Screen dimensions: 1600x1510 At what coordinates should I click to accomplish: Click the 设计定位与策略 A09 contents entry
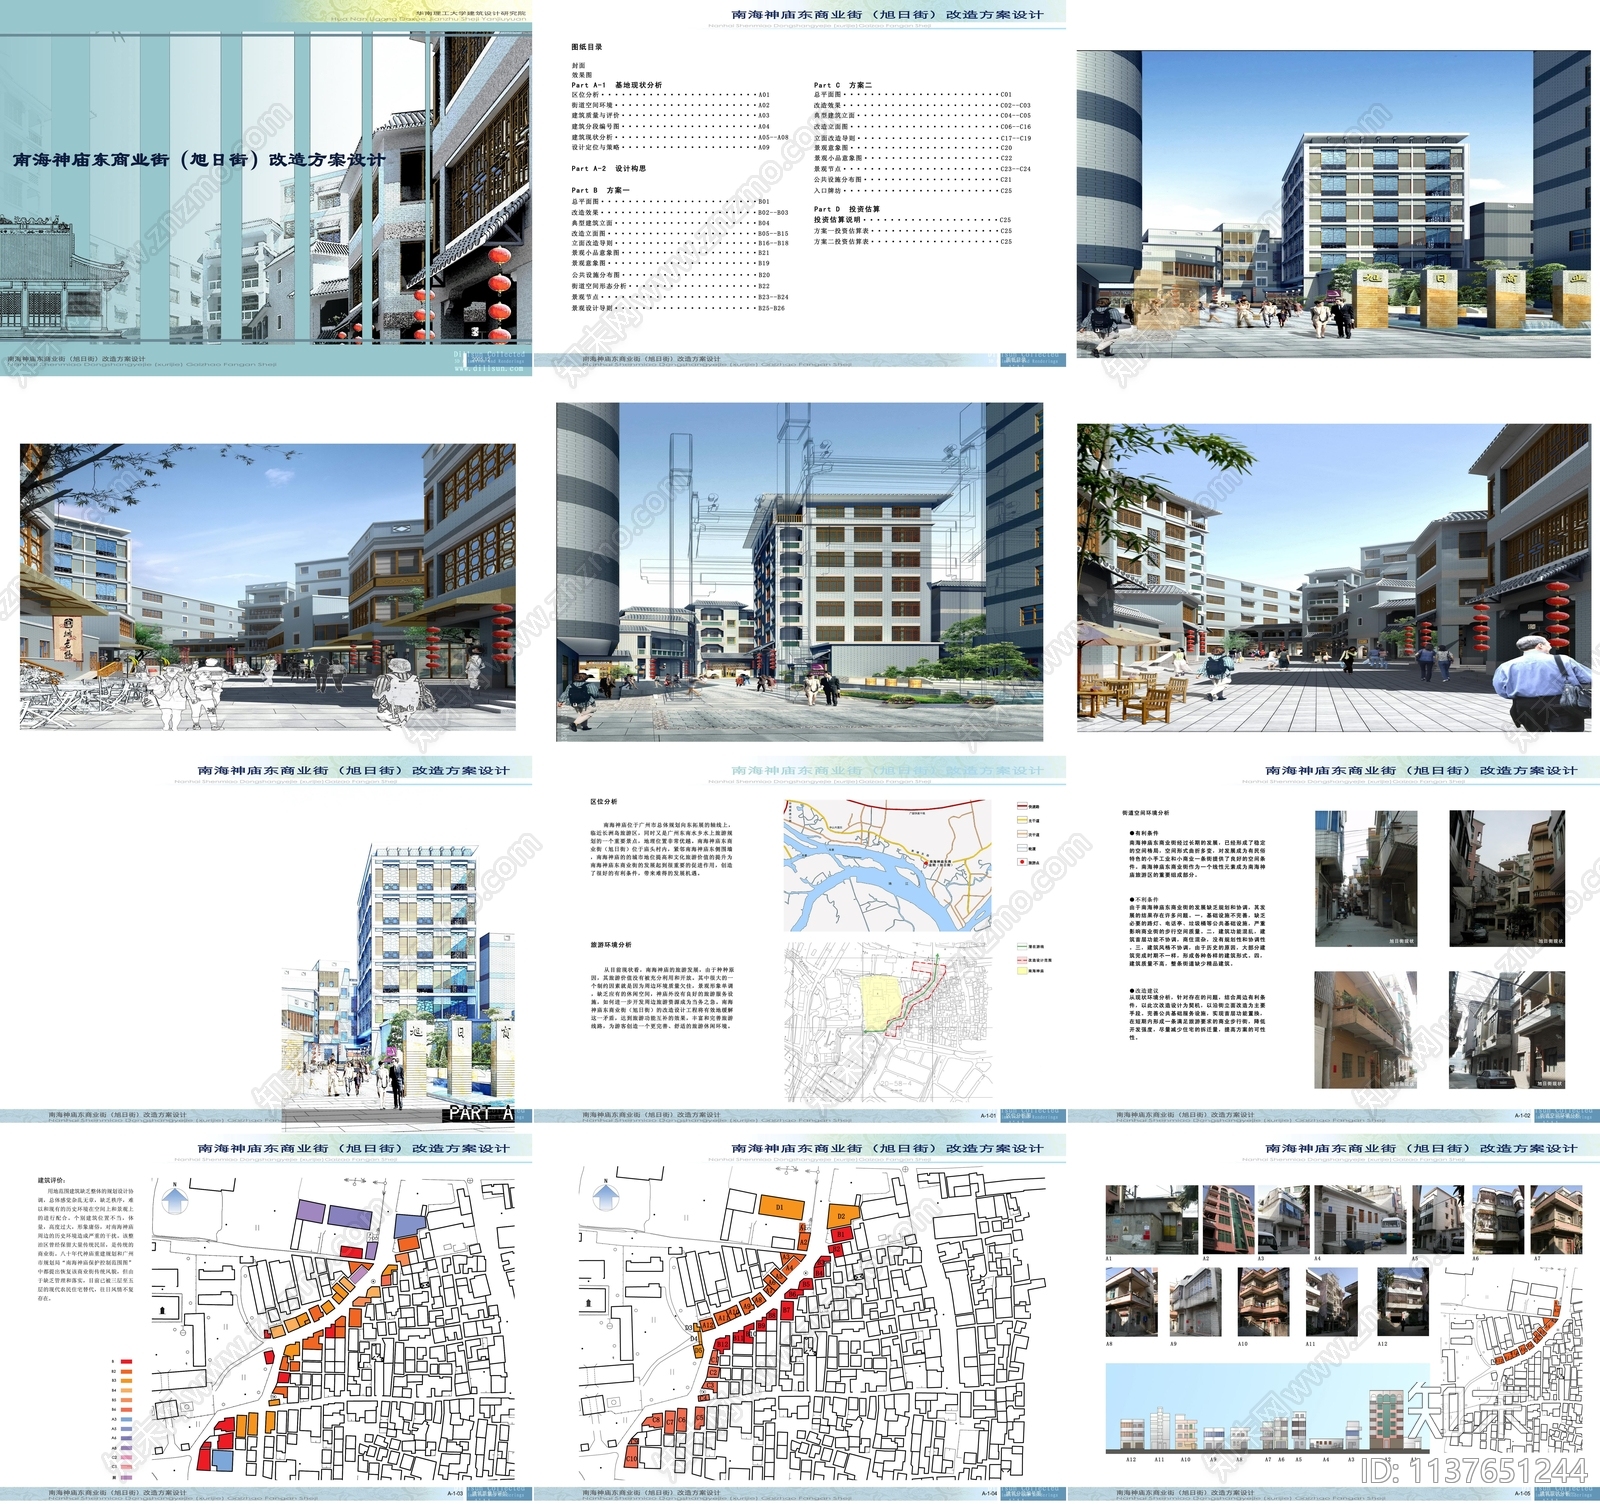pyautogui.click(x=670, y=148)
